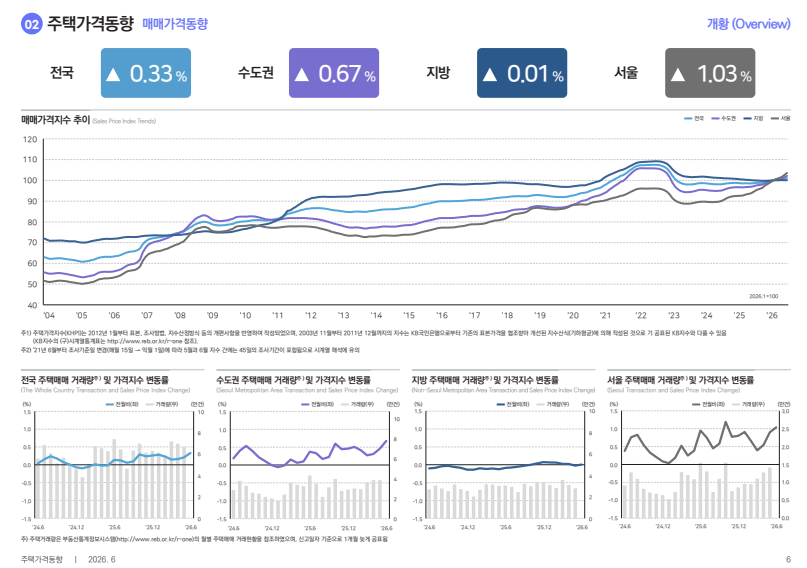Click the '20 x-axis label of the main chart

click(572, 315)
